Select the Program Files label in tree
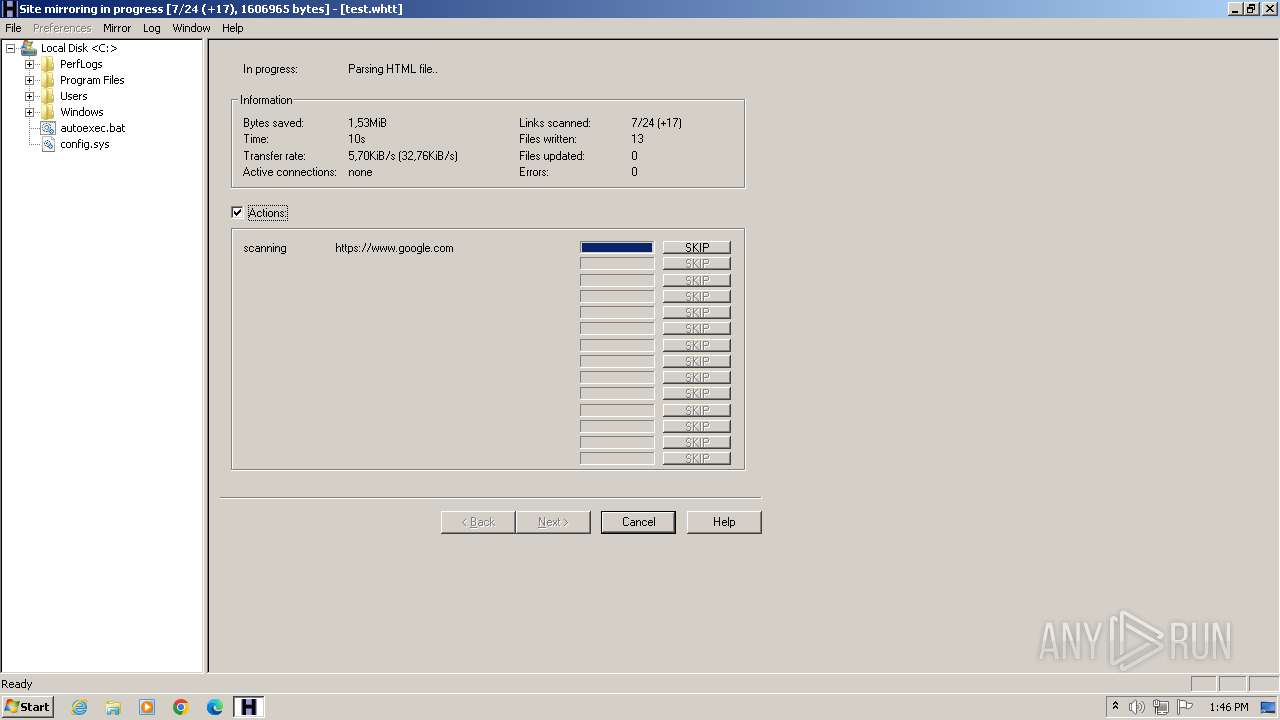Viewport: 1280px width, 720px height. pos(92,80)
